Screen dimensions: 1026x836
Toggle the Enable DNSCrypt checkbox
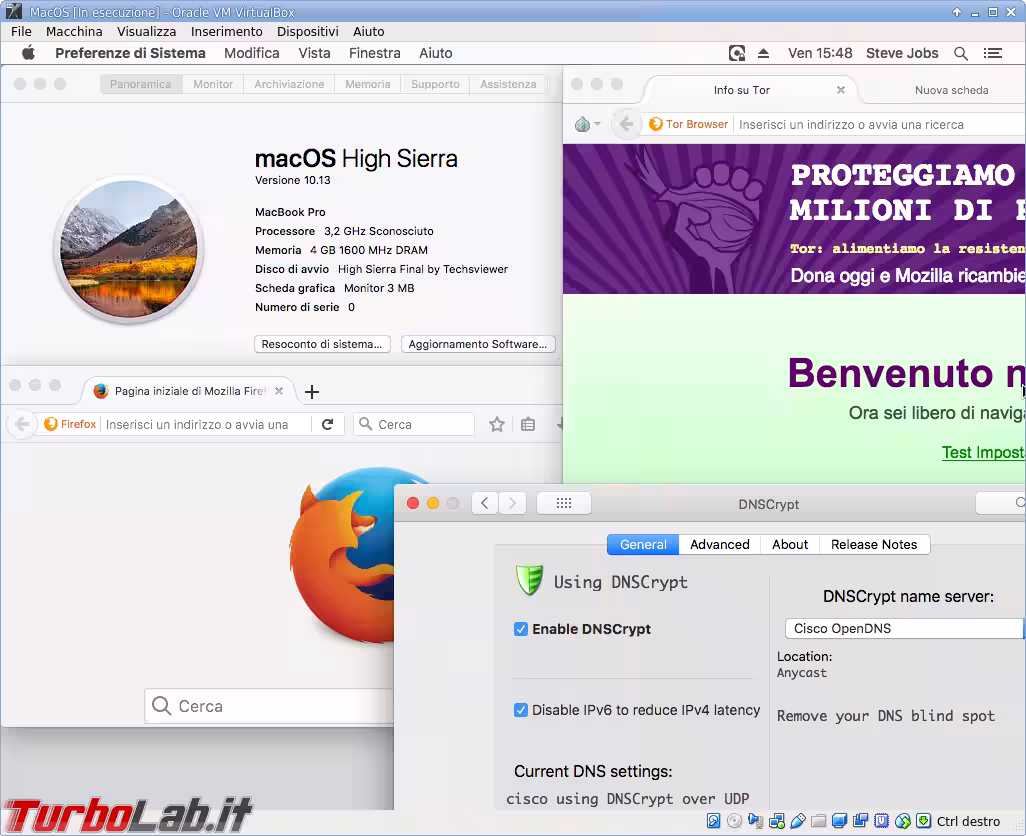(521, 629)
